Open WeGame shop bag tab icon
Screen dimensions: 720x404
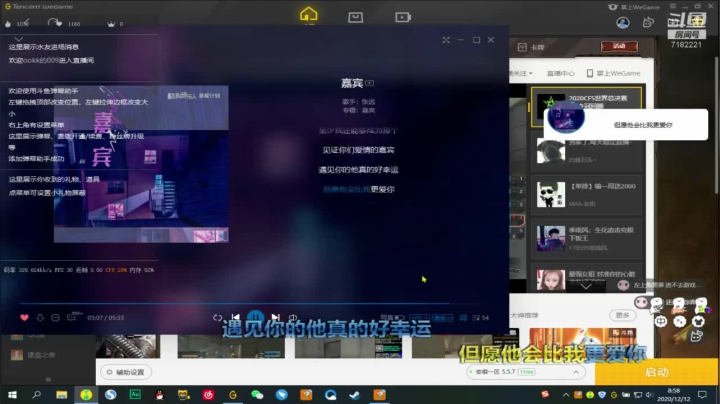(x=355, y=17)
